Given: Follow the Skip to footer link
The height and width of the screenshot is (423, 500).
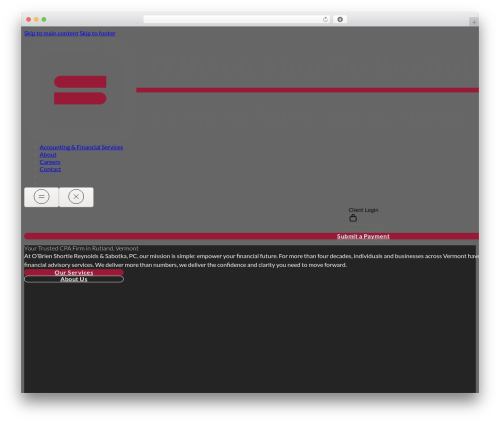Looking at the screenshot, I should tap(98, 33).
